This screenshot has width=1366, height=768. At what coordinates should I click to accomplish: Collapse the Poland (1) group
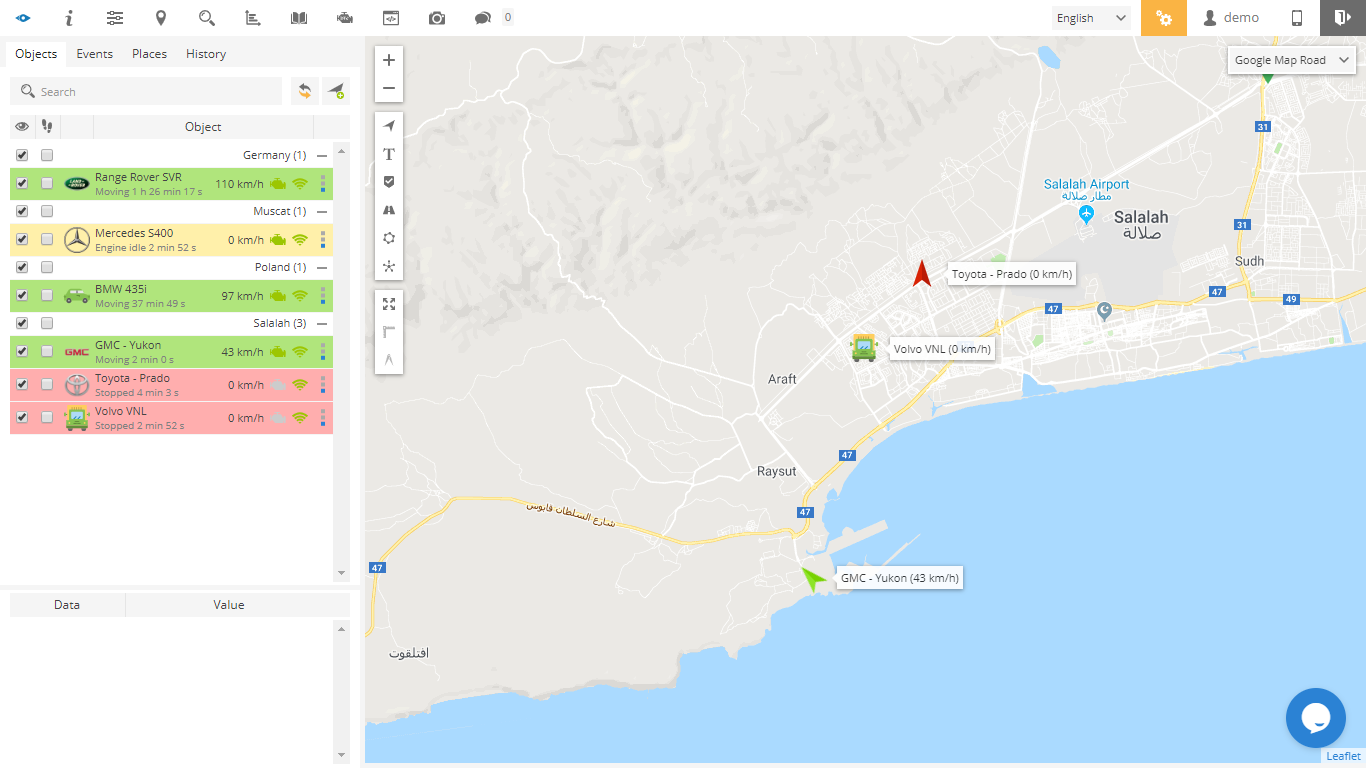click(x=322, y=268)
